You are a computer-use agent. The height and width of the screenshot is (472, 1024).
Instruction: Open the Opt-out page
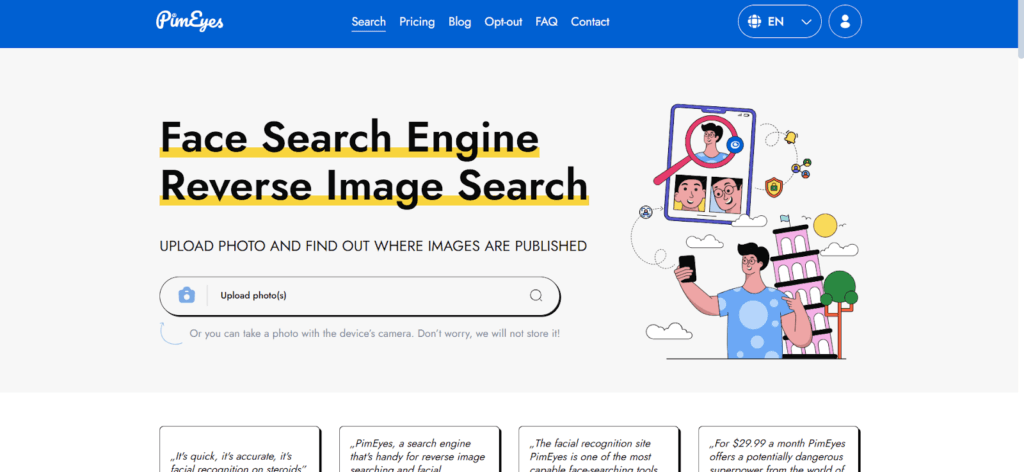(504, 22)
